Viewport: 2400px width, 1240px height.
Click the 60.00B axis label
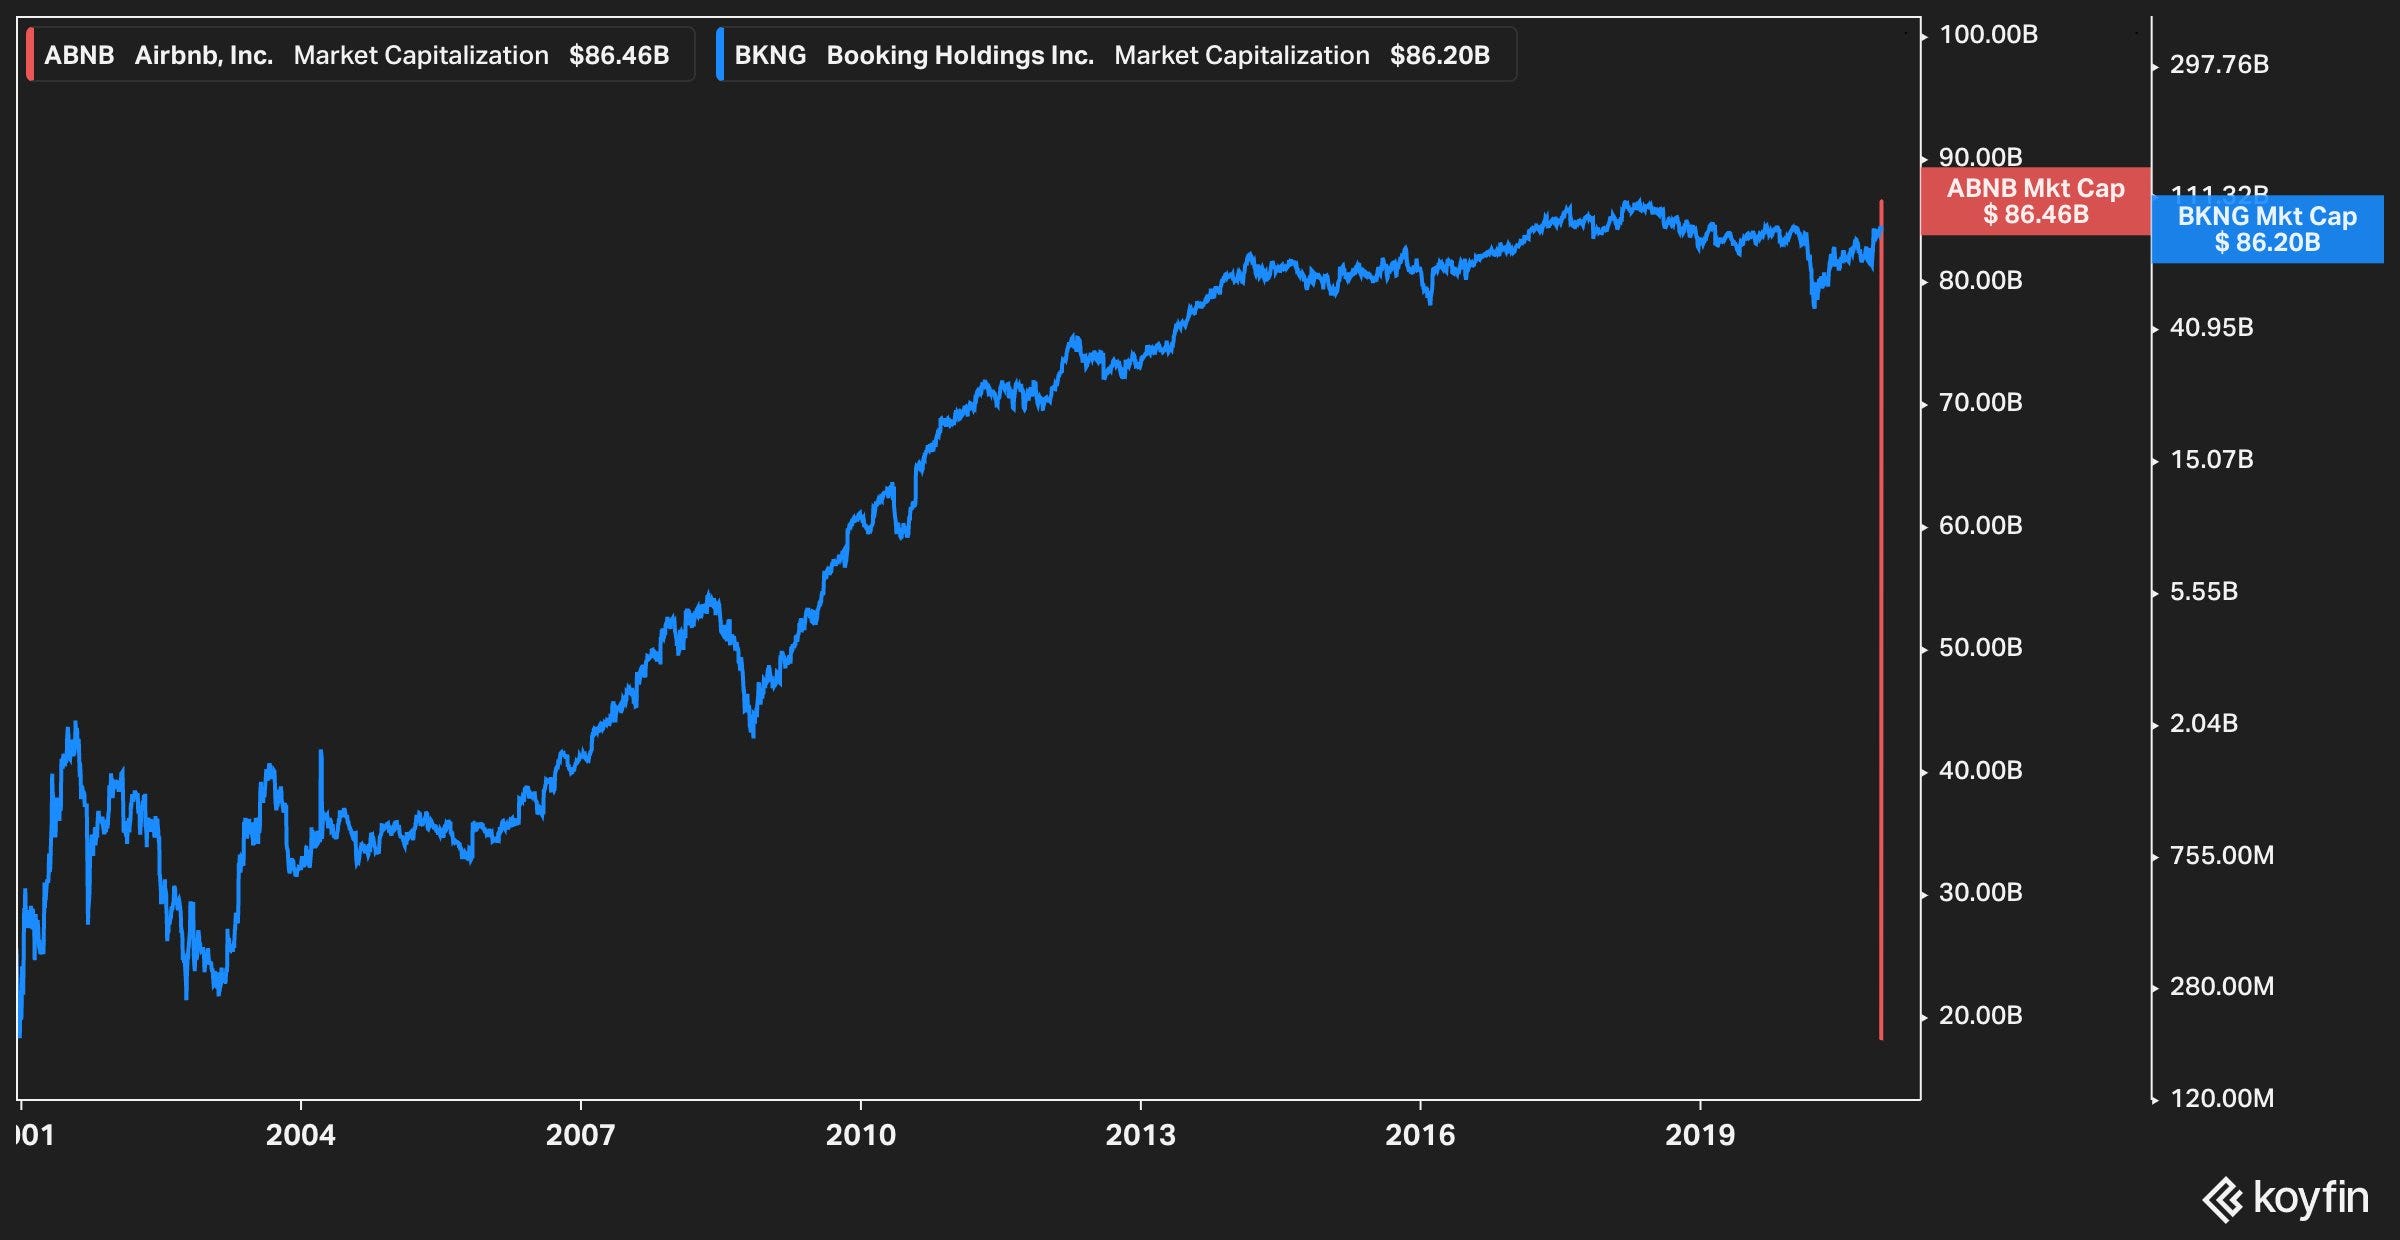[1980, 525]
